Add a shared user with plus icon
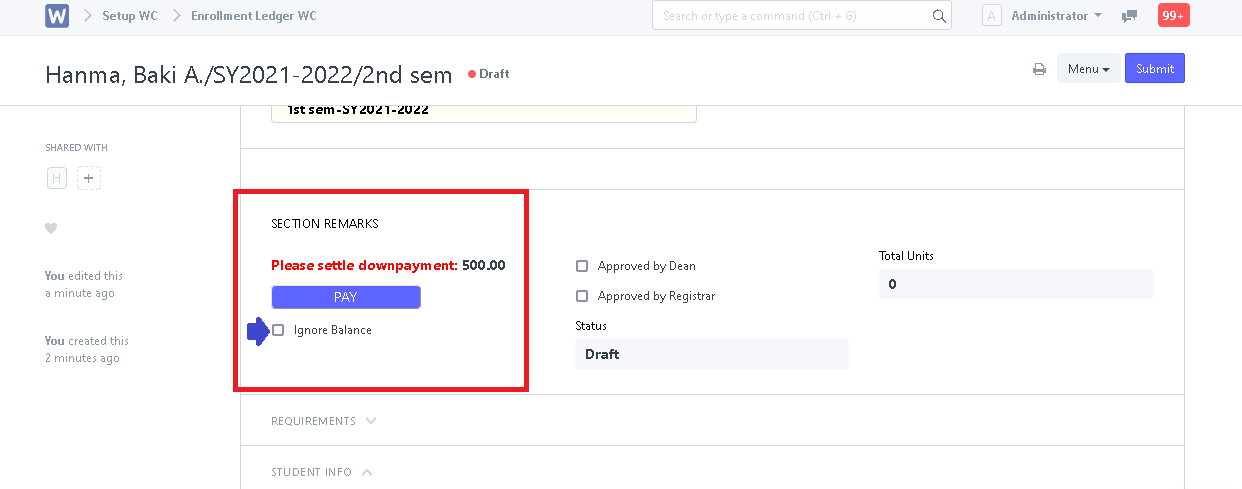 click(89, 178)
